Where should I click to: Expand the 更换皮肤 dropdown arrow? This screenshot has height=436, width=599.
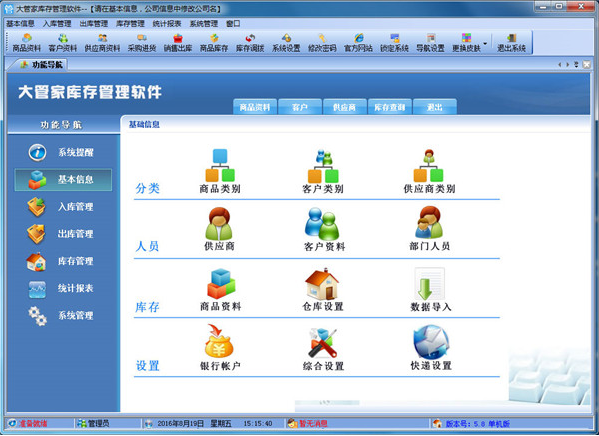485,43
